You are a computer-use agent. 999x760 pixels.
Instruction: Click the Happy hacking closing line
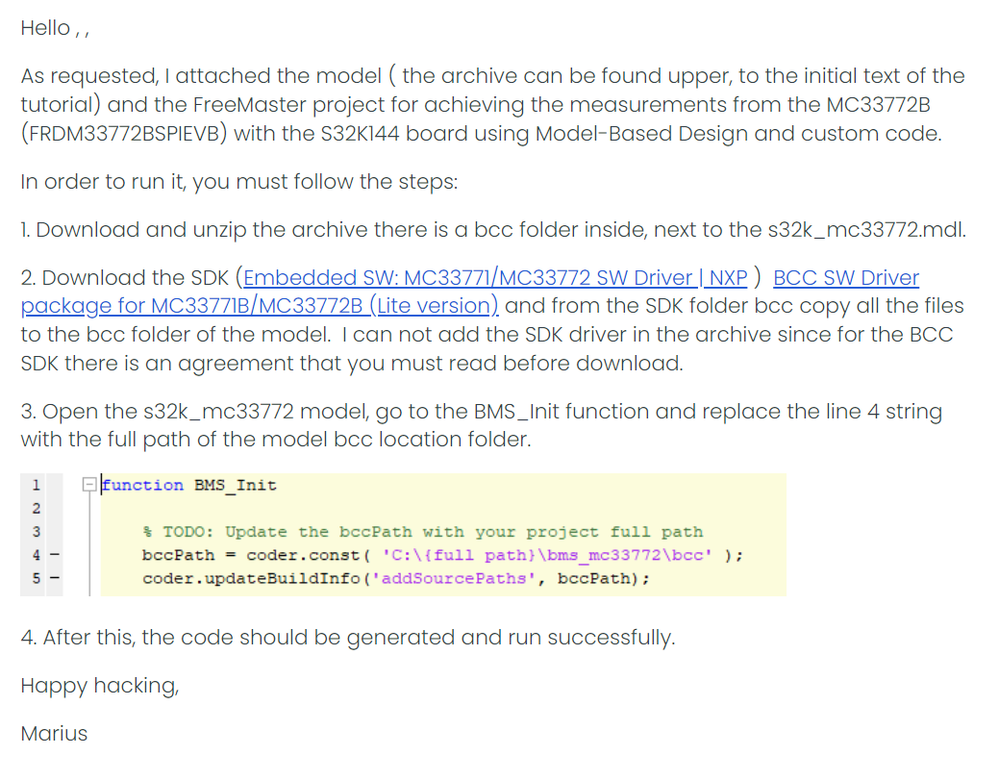pyautogui.click(x=100, y=686)
